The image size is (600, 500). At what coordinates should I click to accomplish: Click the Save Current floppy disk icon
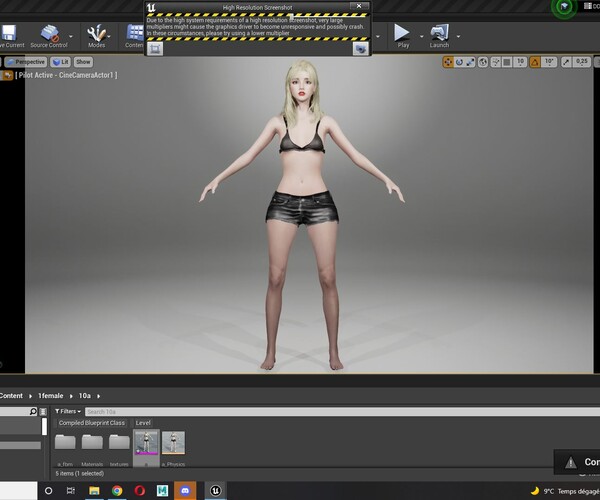click(x=8, y=33)
